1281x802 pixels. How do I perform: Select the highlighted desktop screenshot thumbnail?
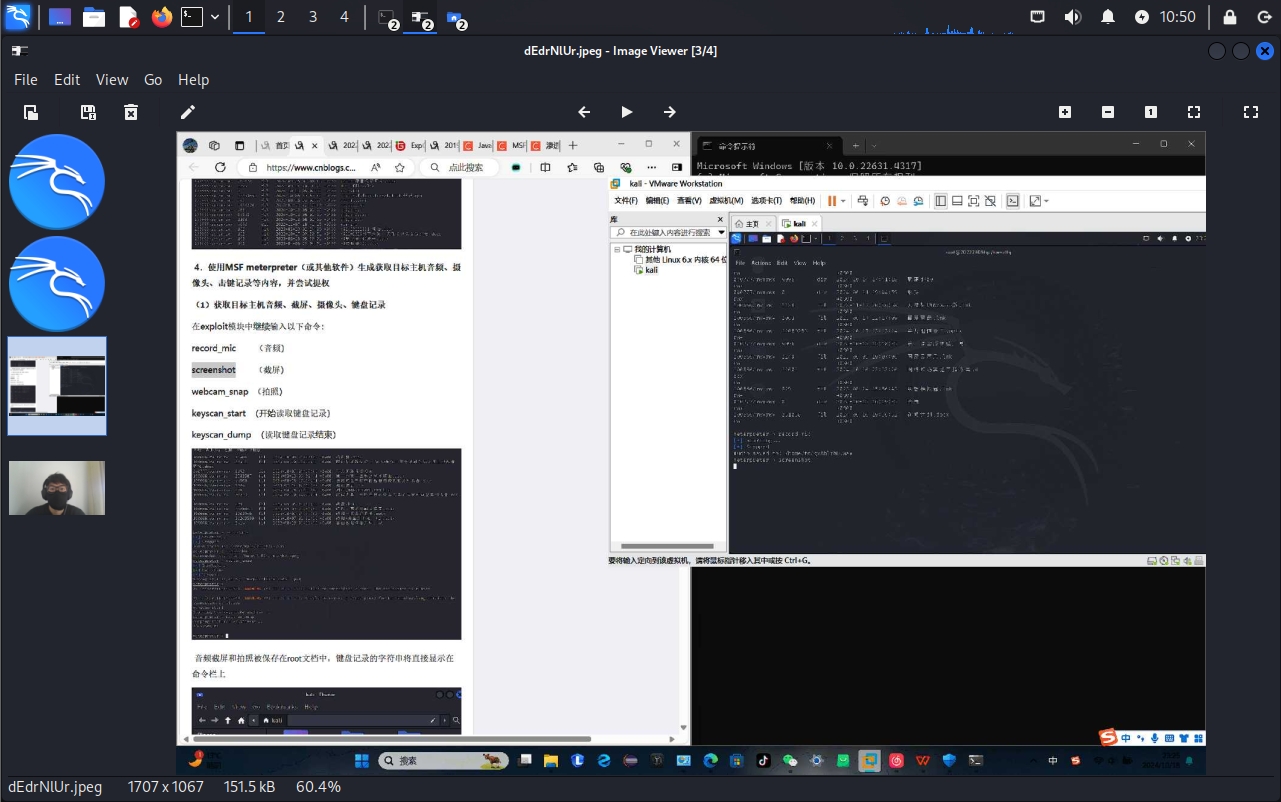pyautogui.click(x=57, y=386)
